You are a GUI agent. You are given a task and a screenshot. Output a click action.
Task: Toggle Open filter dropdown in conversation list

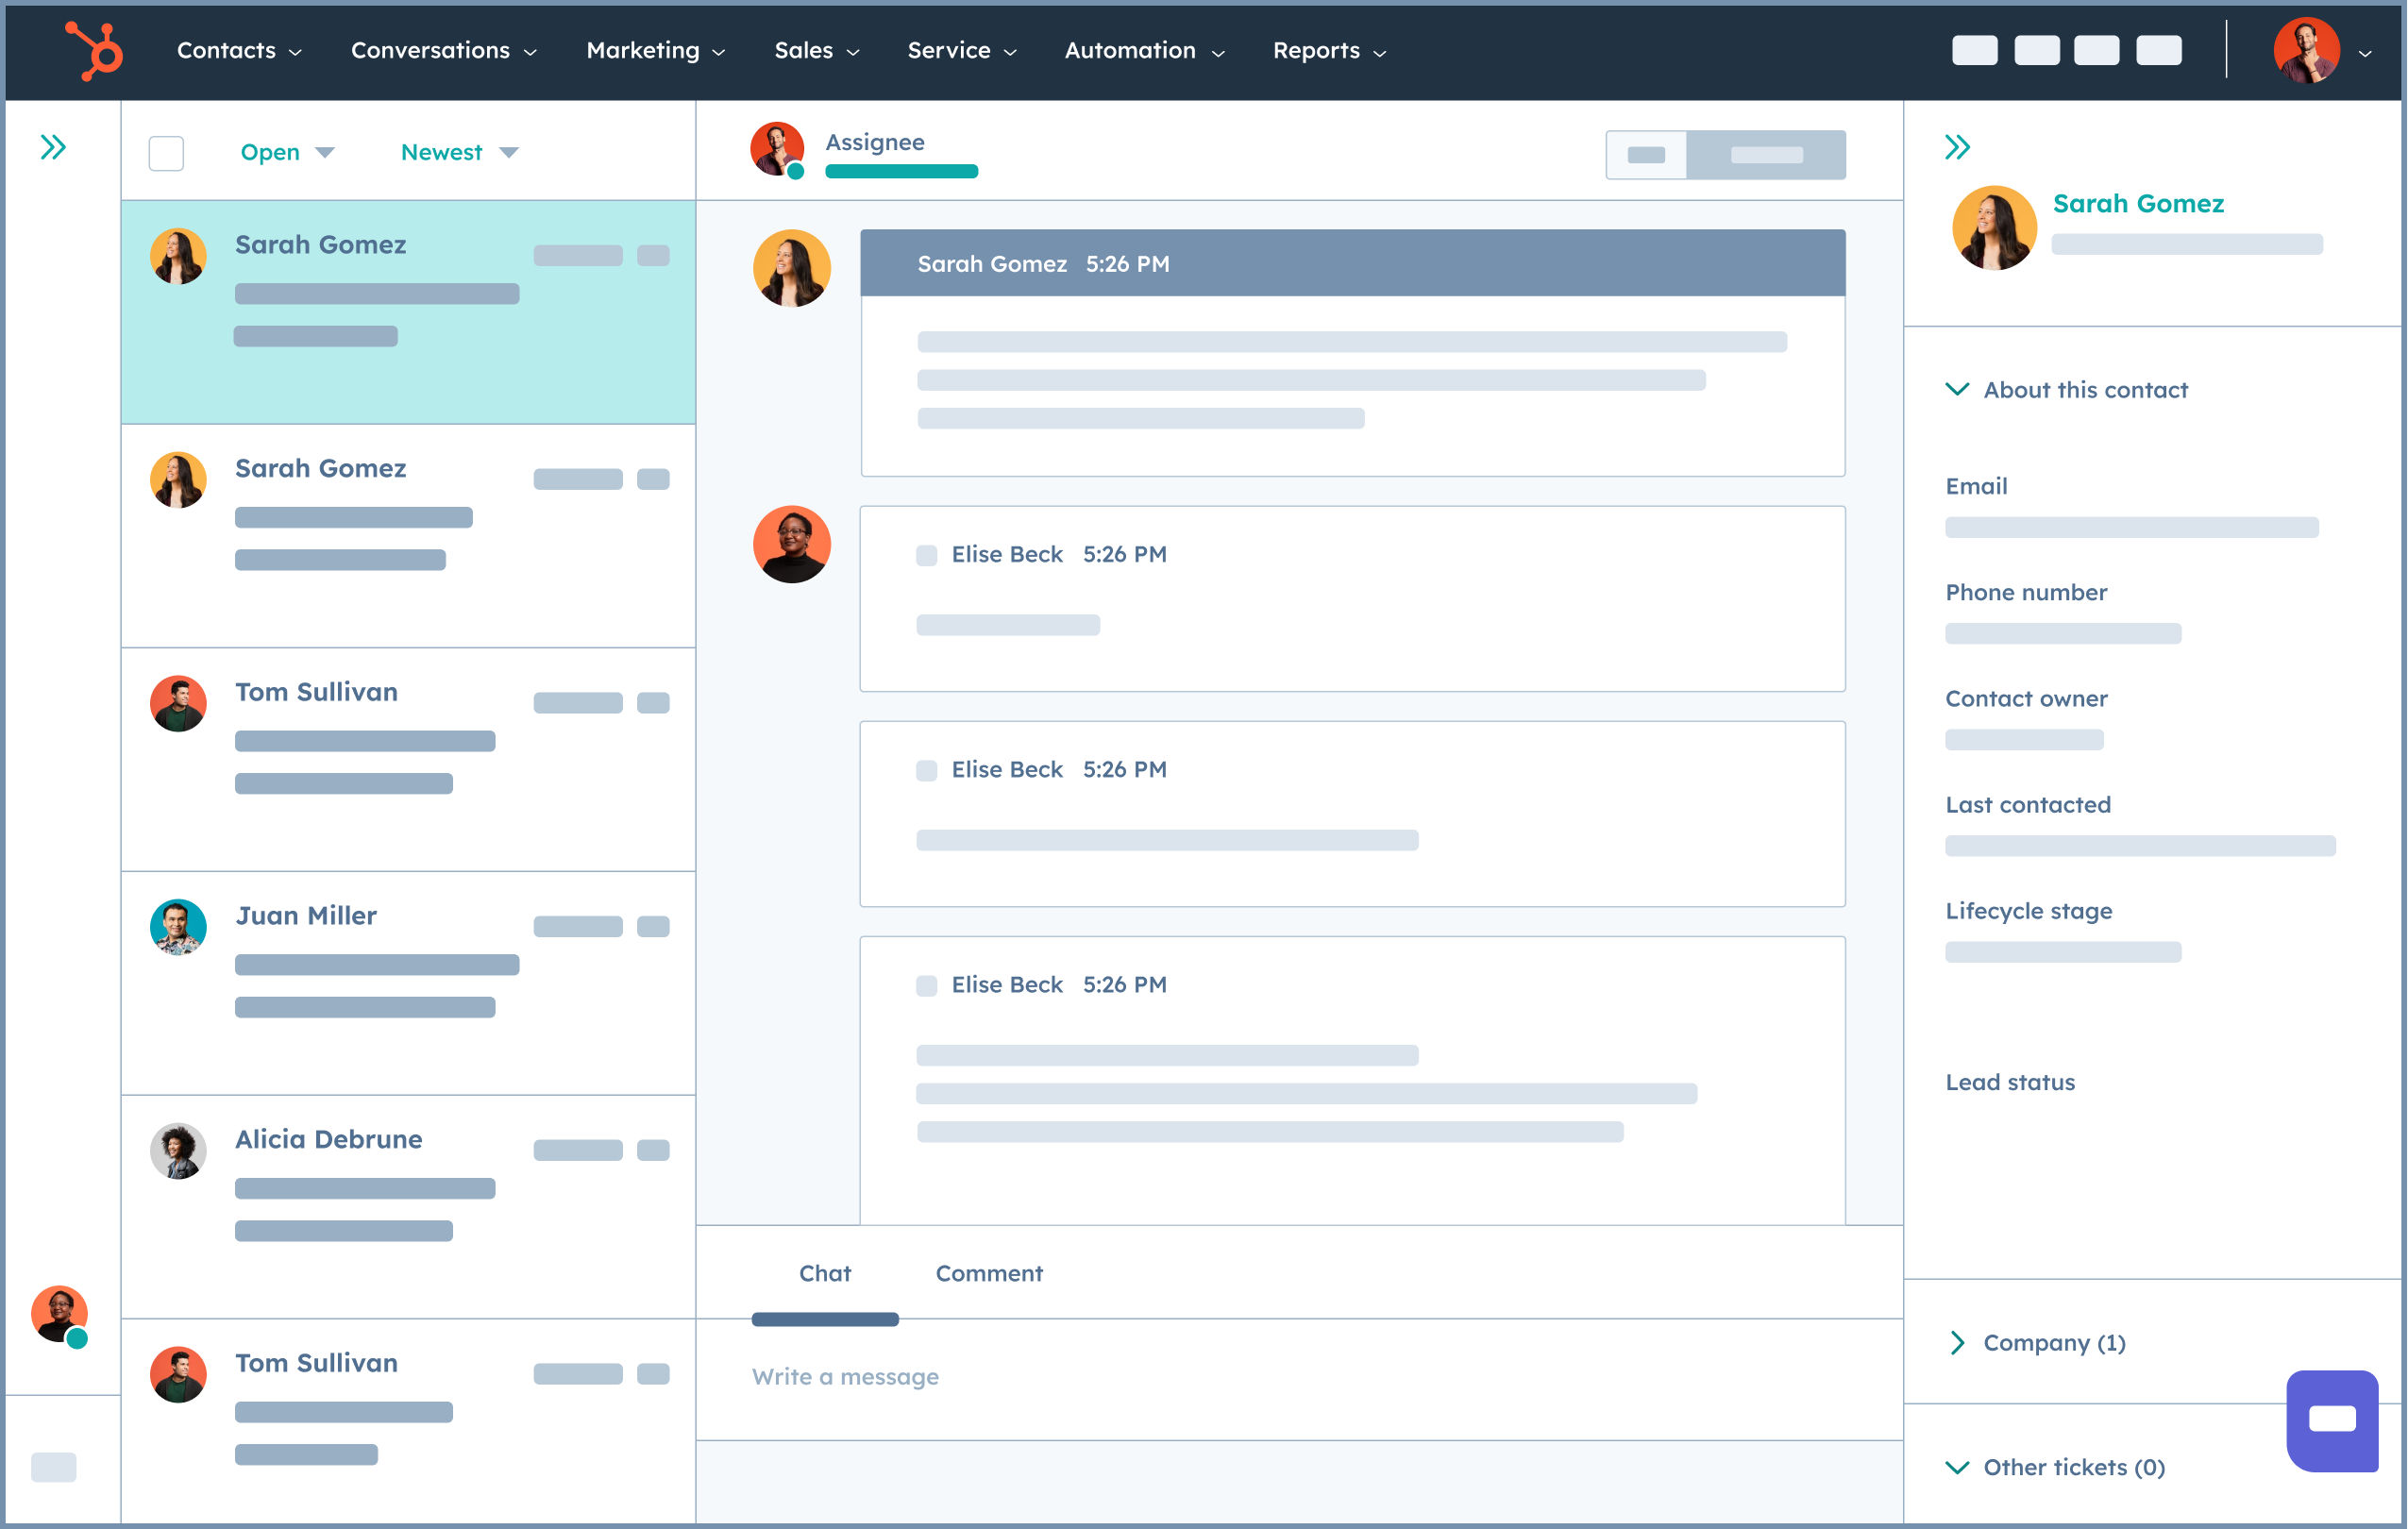click(x=282, y=153)
